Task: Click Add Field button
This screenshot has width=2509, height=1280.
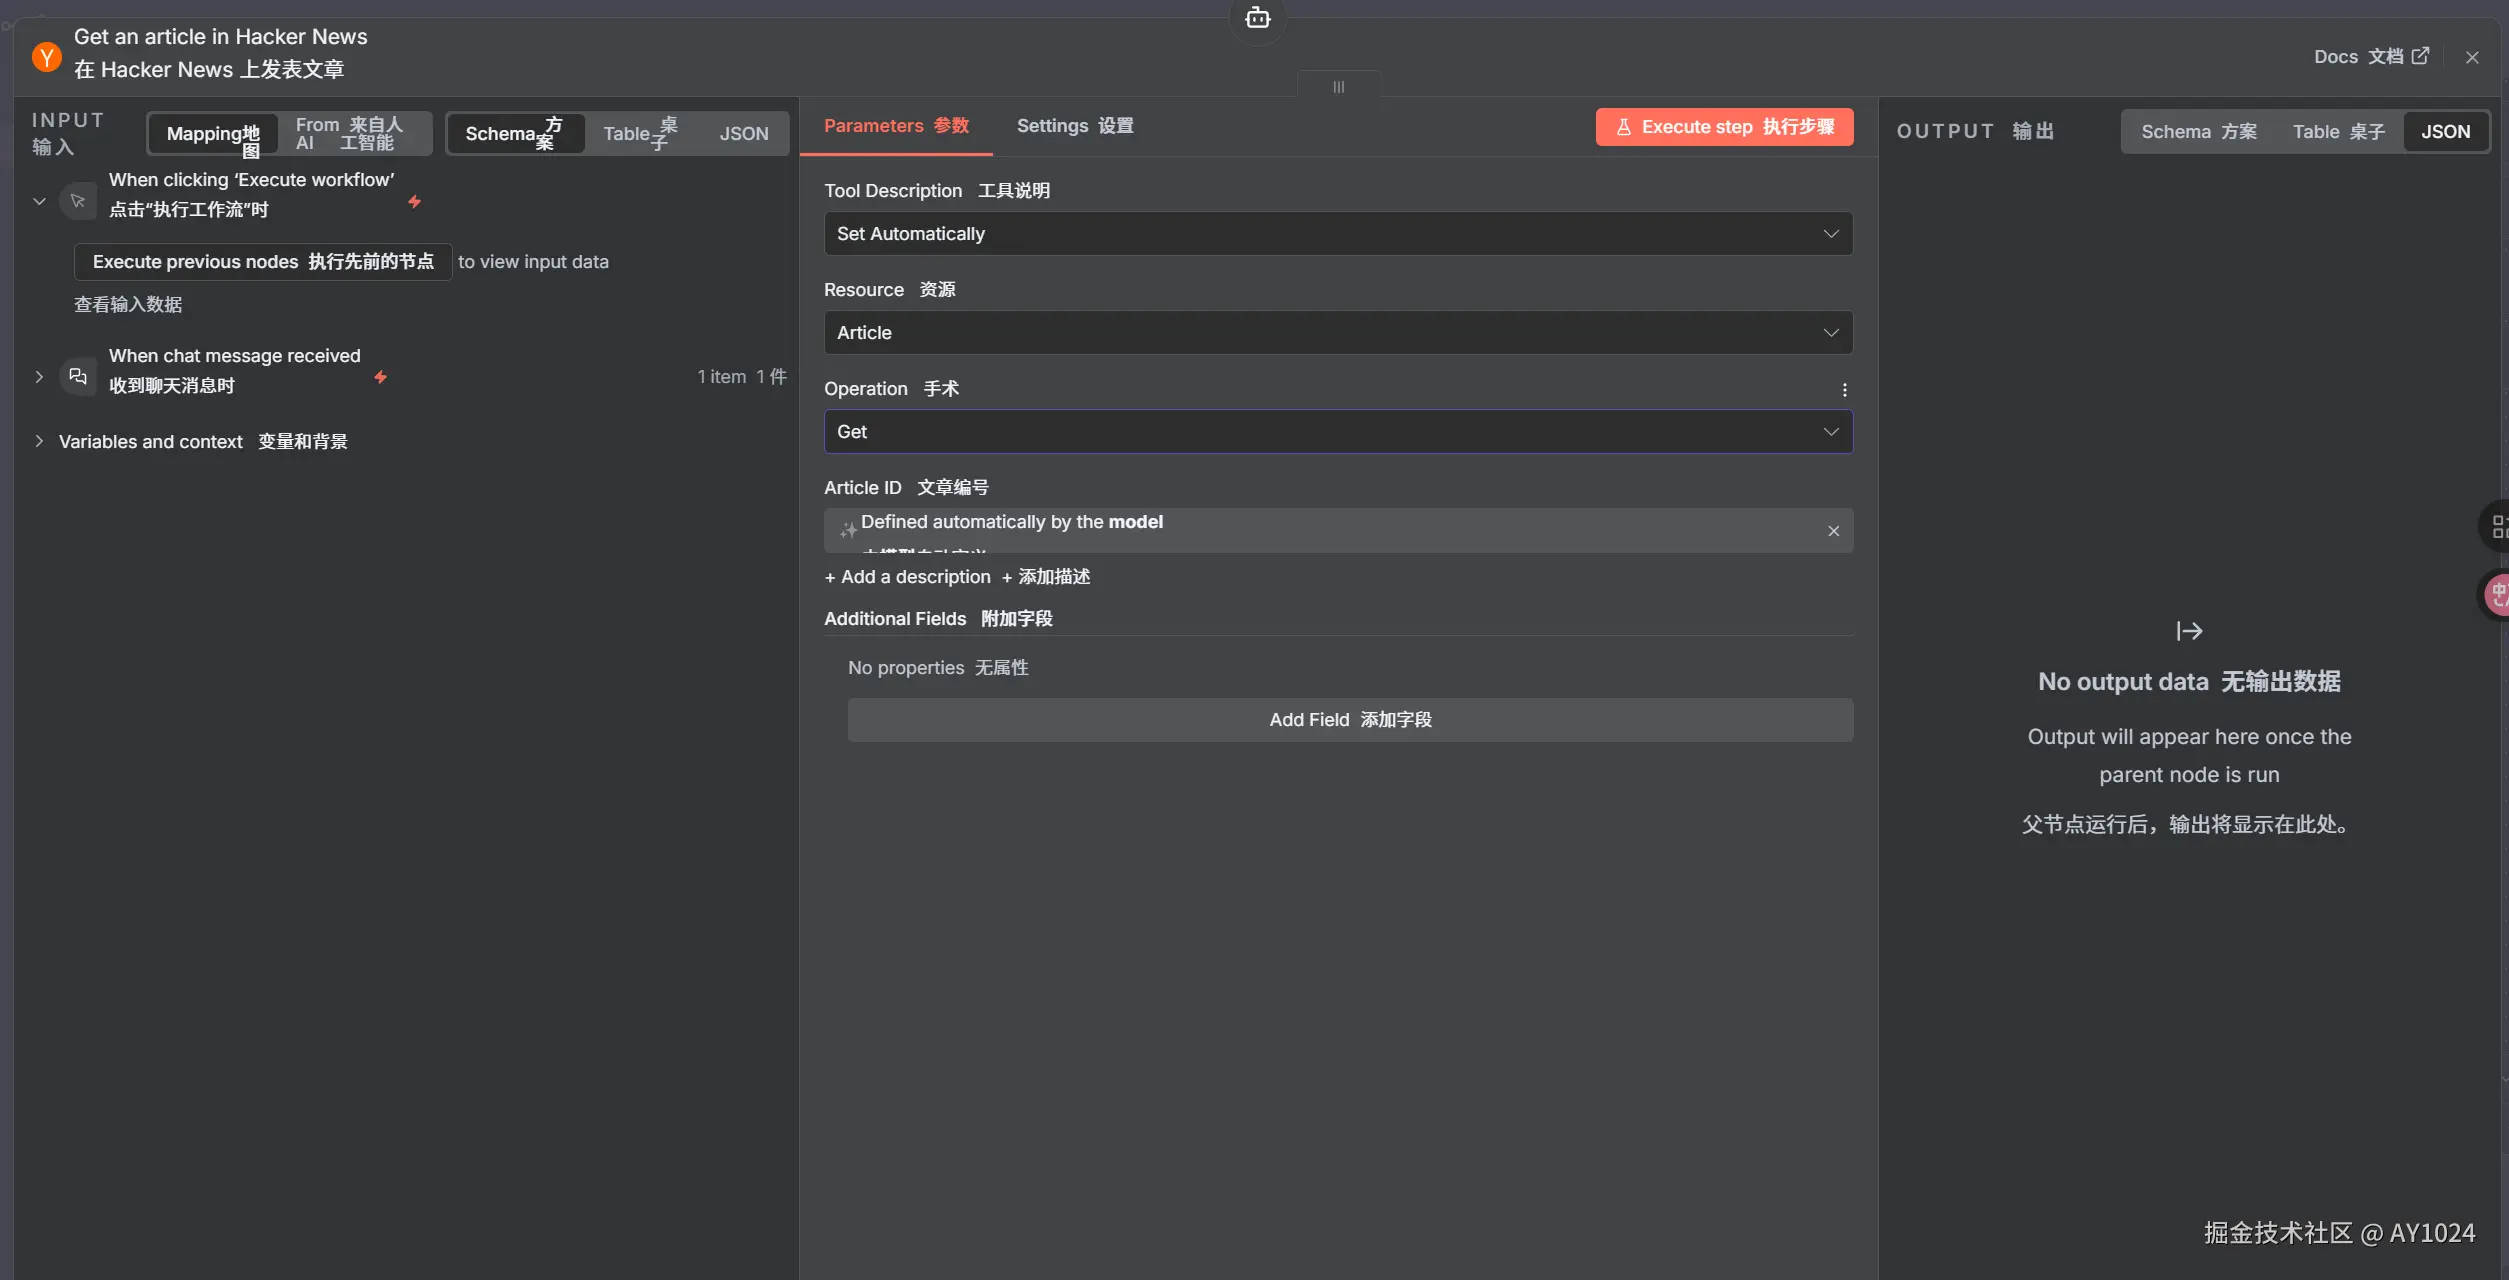Action: (1349, 720)
